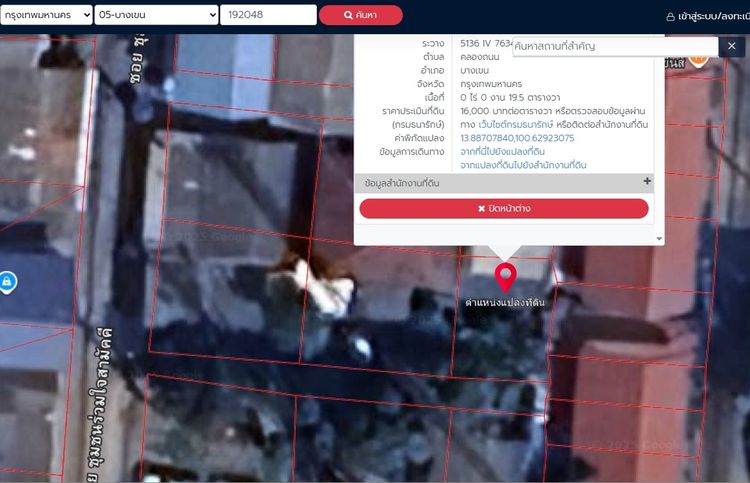Click the parcel number field 192048
The width and height of the screenshot is (750, 483).
click(x=268, y=15)
